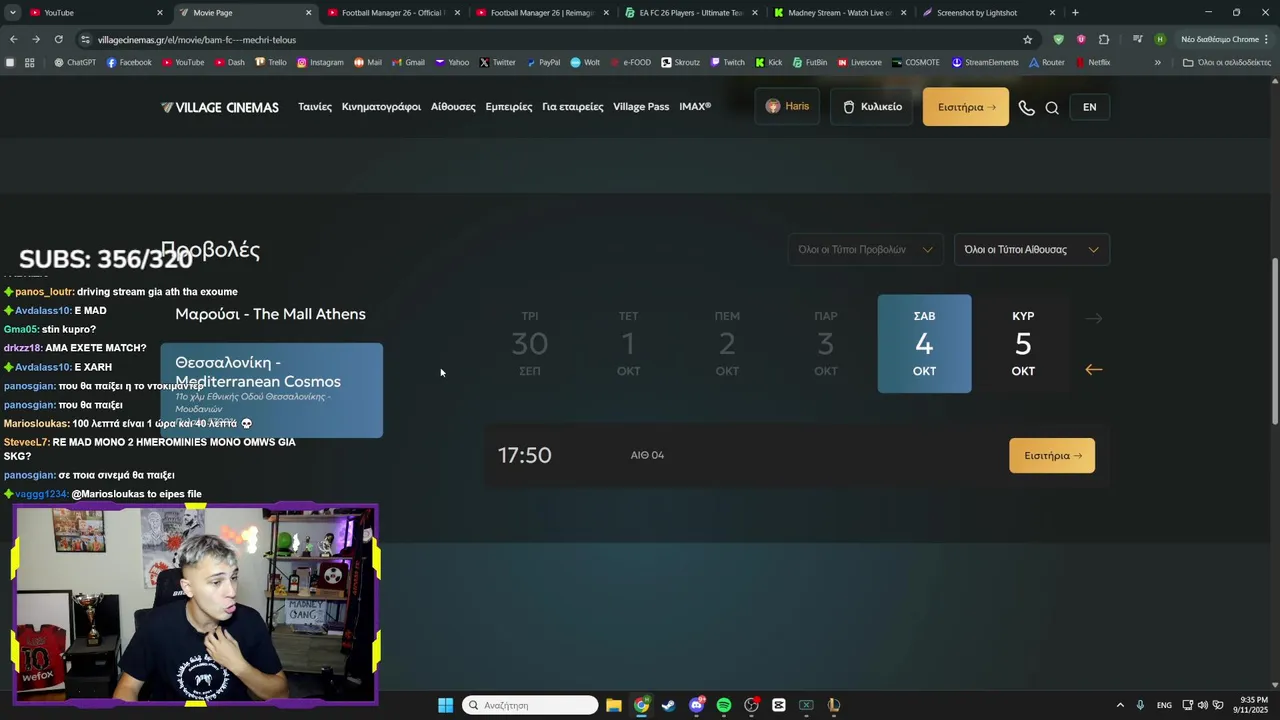Switch to Screenshot by Lightshot tab
The width and height of the screenshot is (1280, 720).
[x=990, y=12]
